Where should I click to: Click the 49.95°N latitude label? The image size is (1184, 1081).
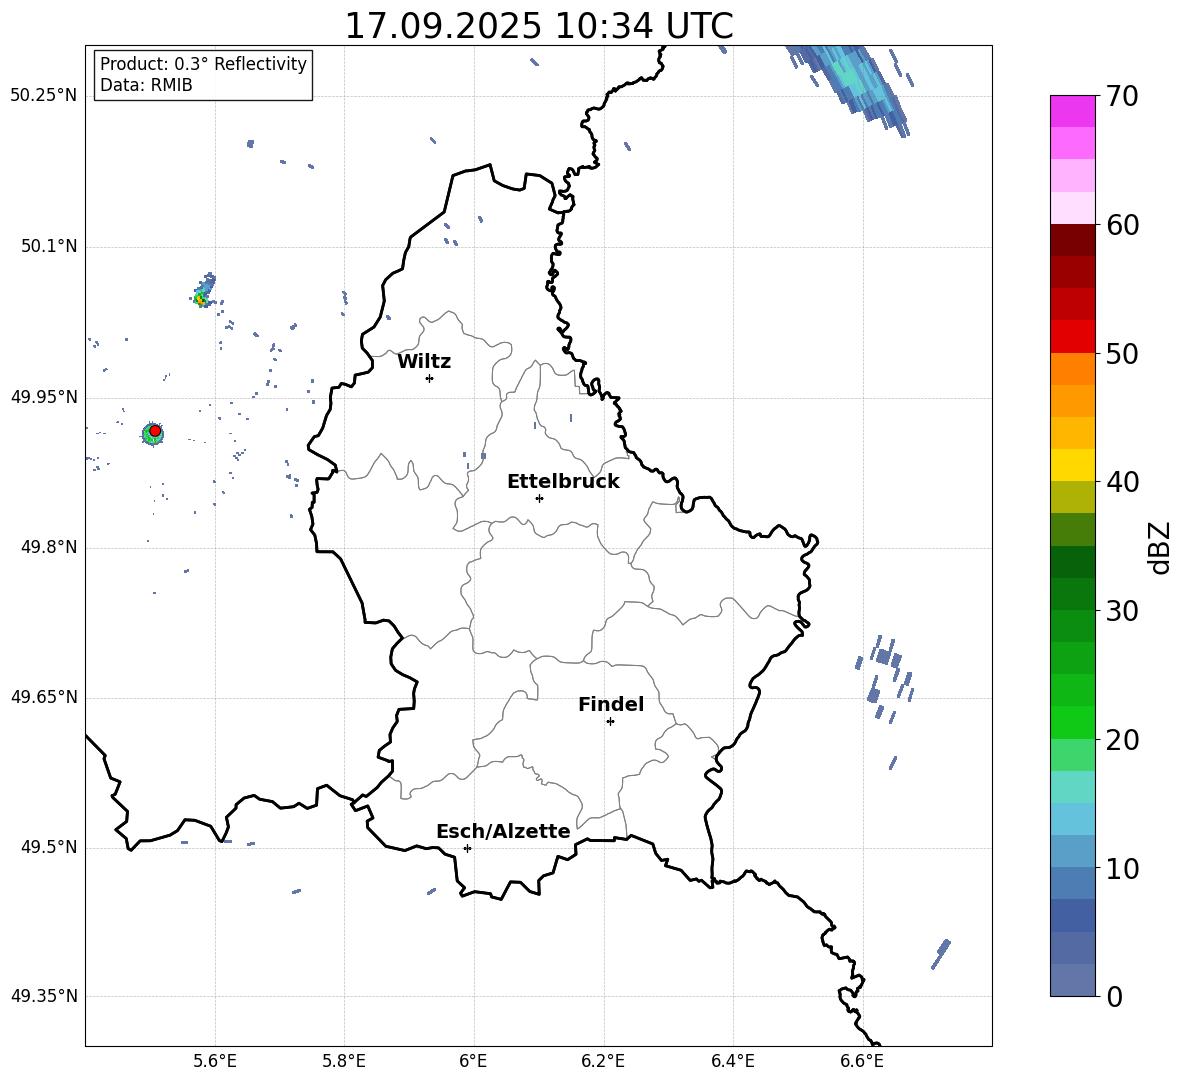click(x=44, y=397)
